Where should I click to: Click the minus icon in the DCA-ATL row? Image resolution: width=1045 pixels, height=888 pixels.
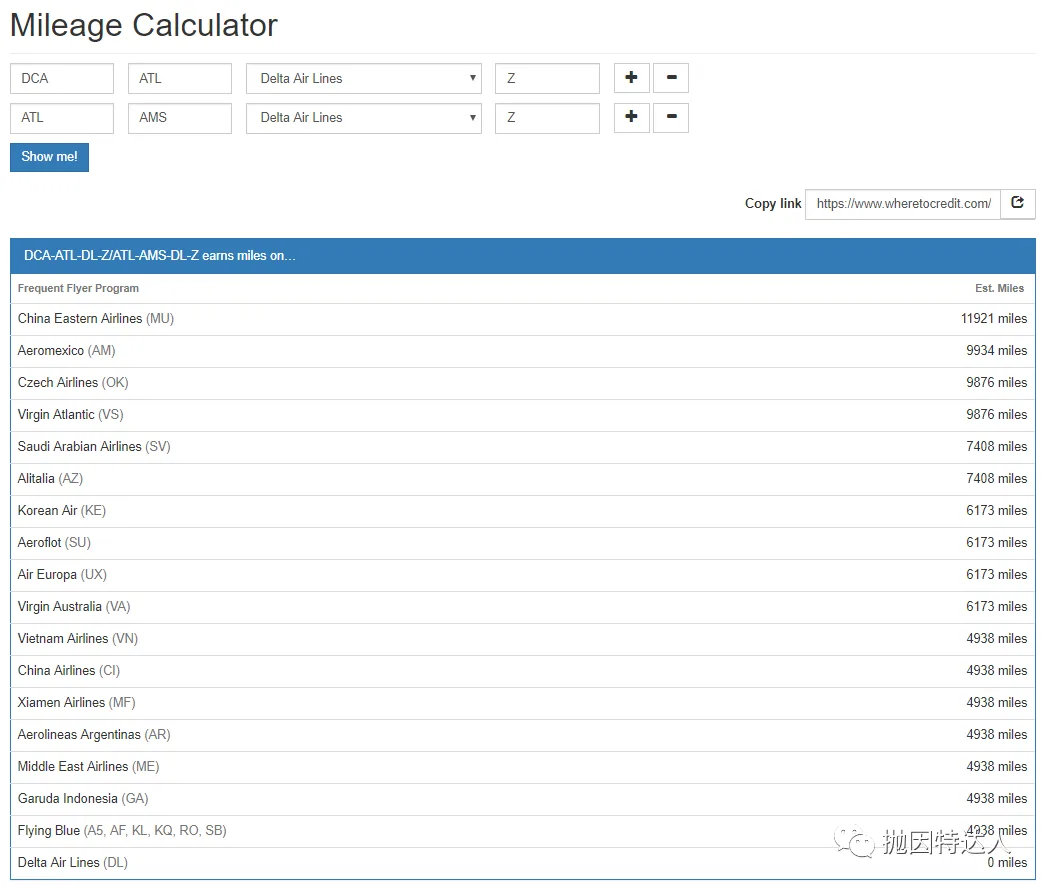pyautogui.click(x=671, y=78)
